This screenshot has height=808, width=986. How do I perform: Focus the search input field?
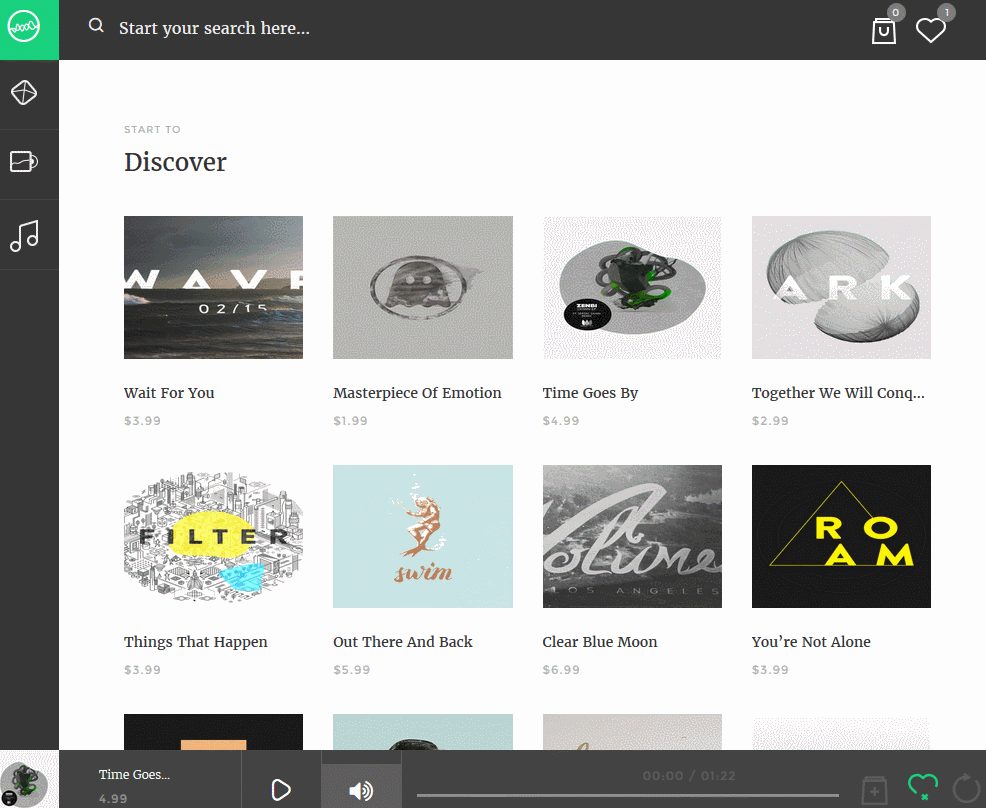[x=214, y=28]
